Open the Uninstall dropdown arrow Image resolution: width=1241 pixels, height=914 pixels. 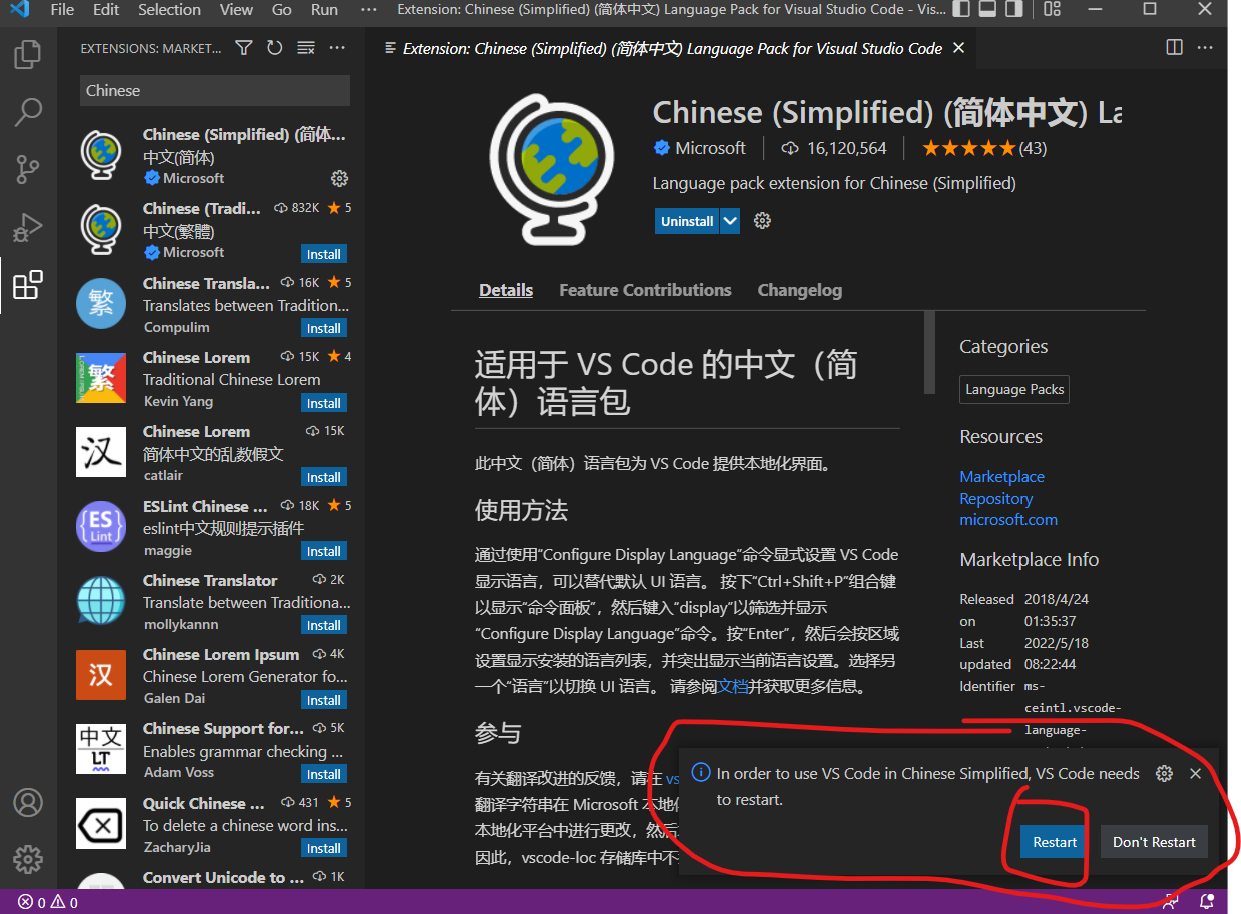click(x=730, y=221)
